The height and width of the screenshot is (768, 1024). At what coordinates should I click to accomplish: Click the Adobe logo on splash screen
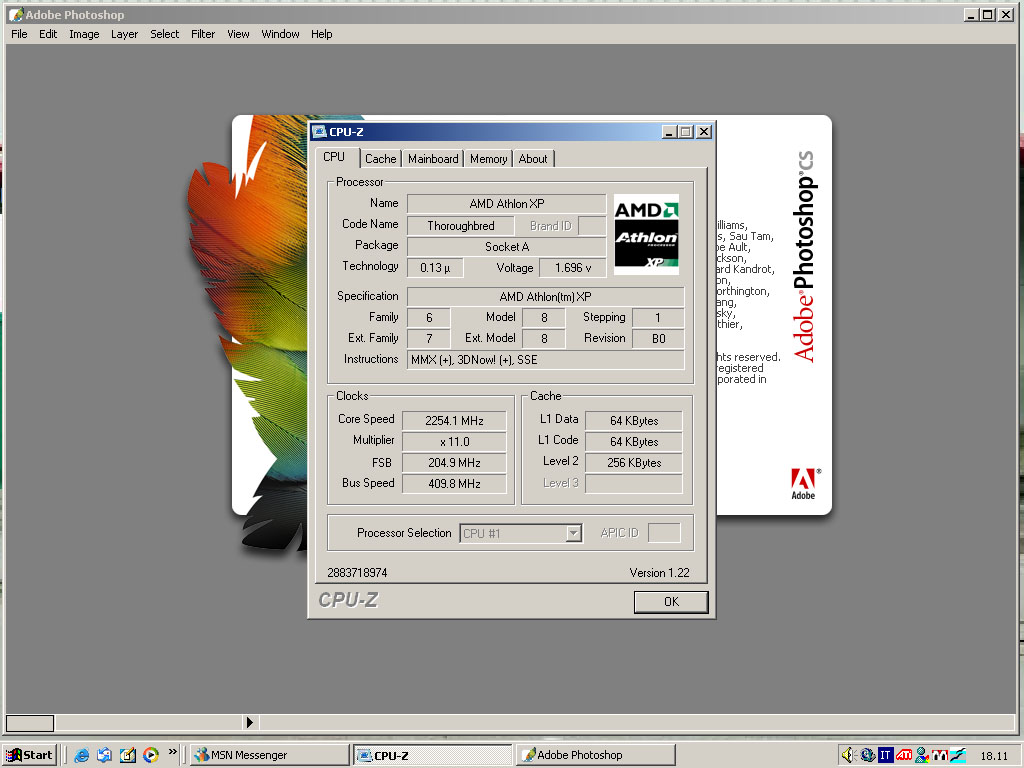[803, 484]
